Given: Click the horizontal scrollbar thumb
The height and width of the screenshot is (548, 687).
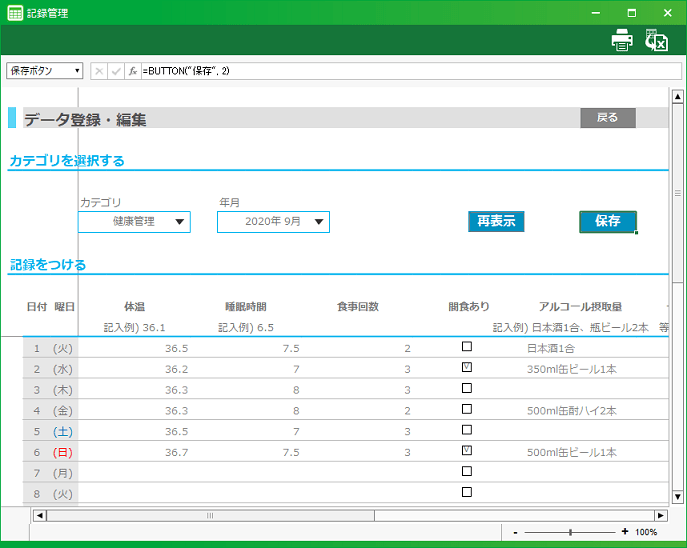Looking at the screenshot, I should 210,516.
